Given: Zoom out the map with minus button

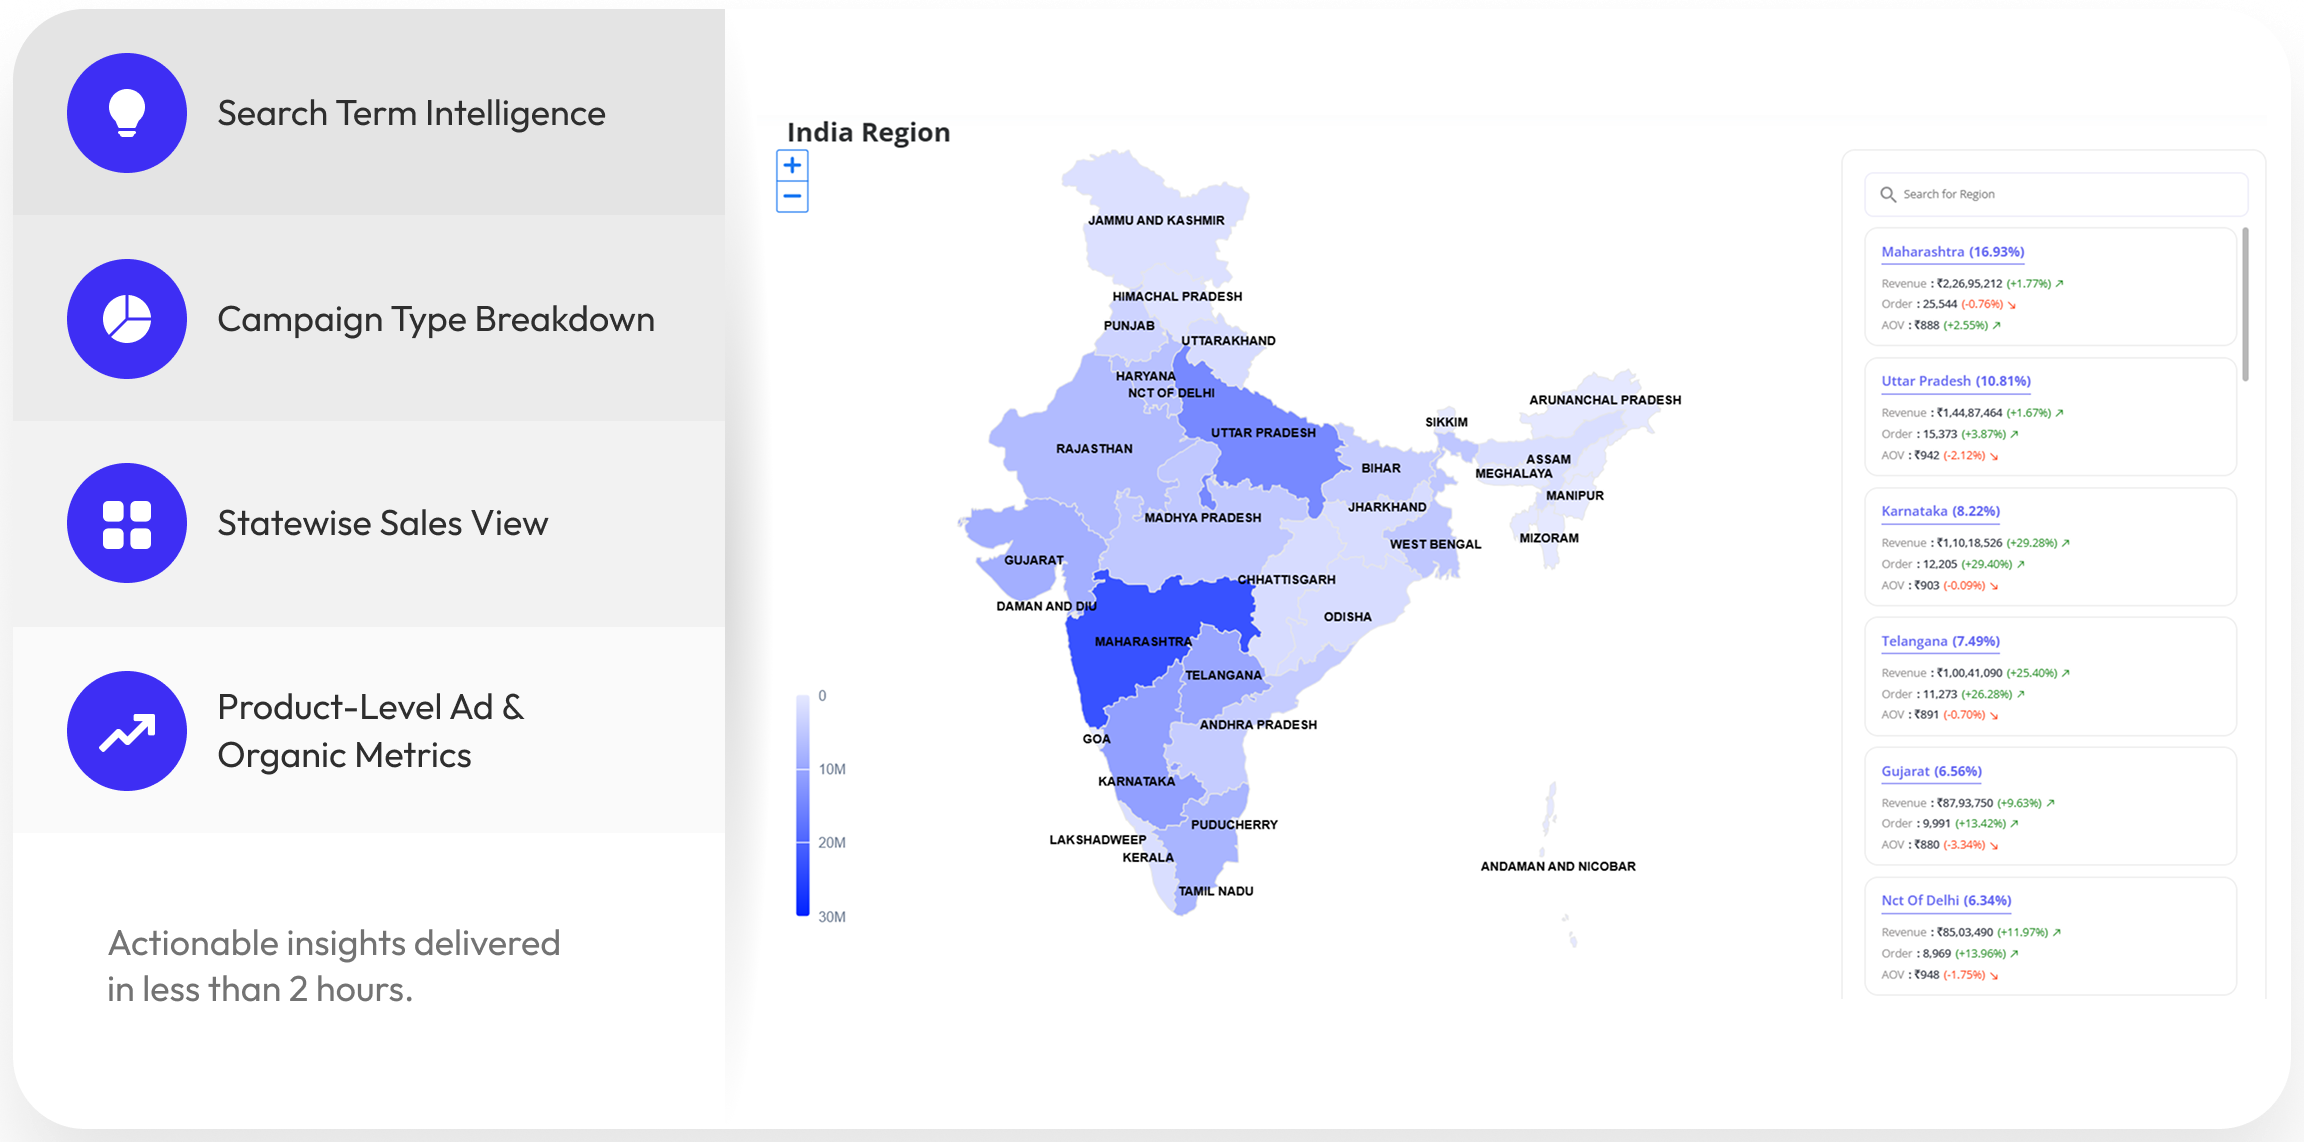Looking at the screenshot, I should coord(792,196).
